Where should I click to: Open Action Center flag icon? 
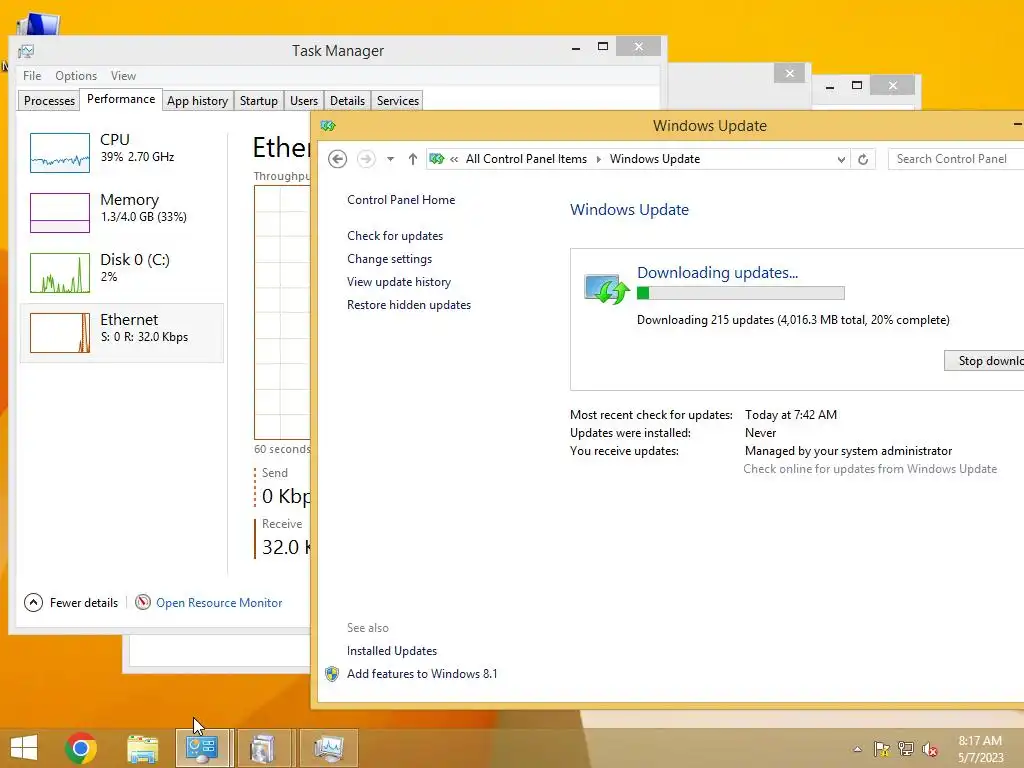[882, 749]
